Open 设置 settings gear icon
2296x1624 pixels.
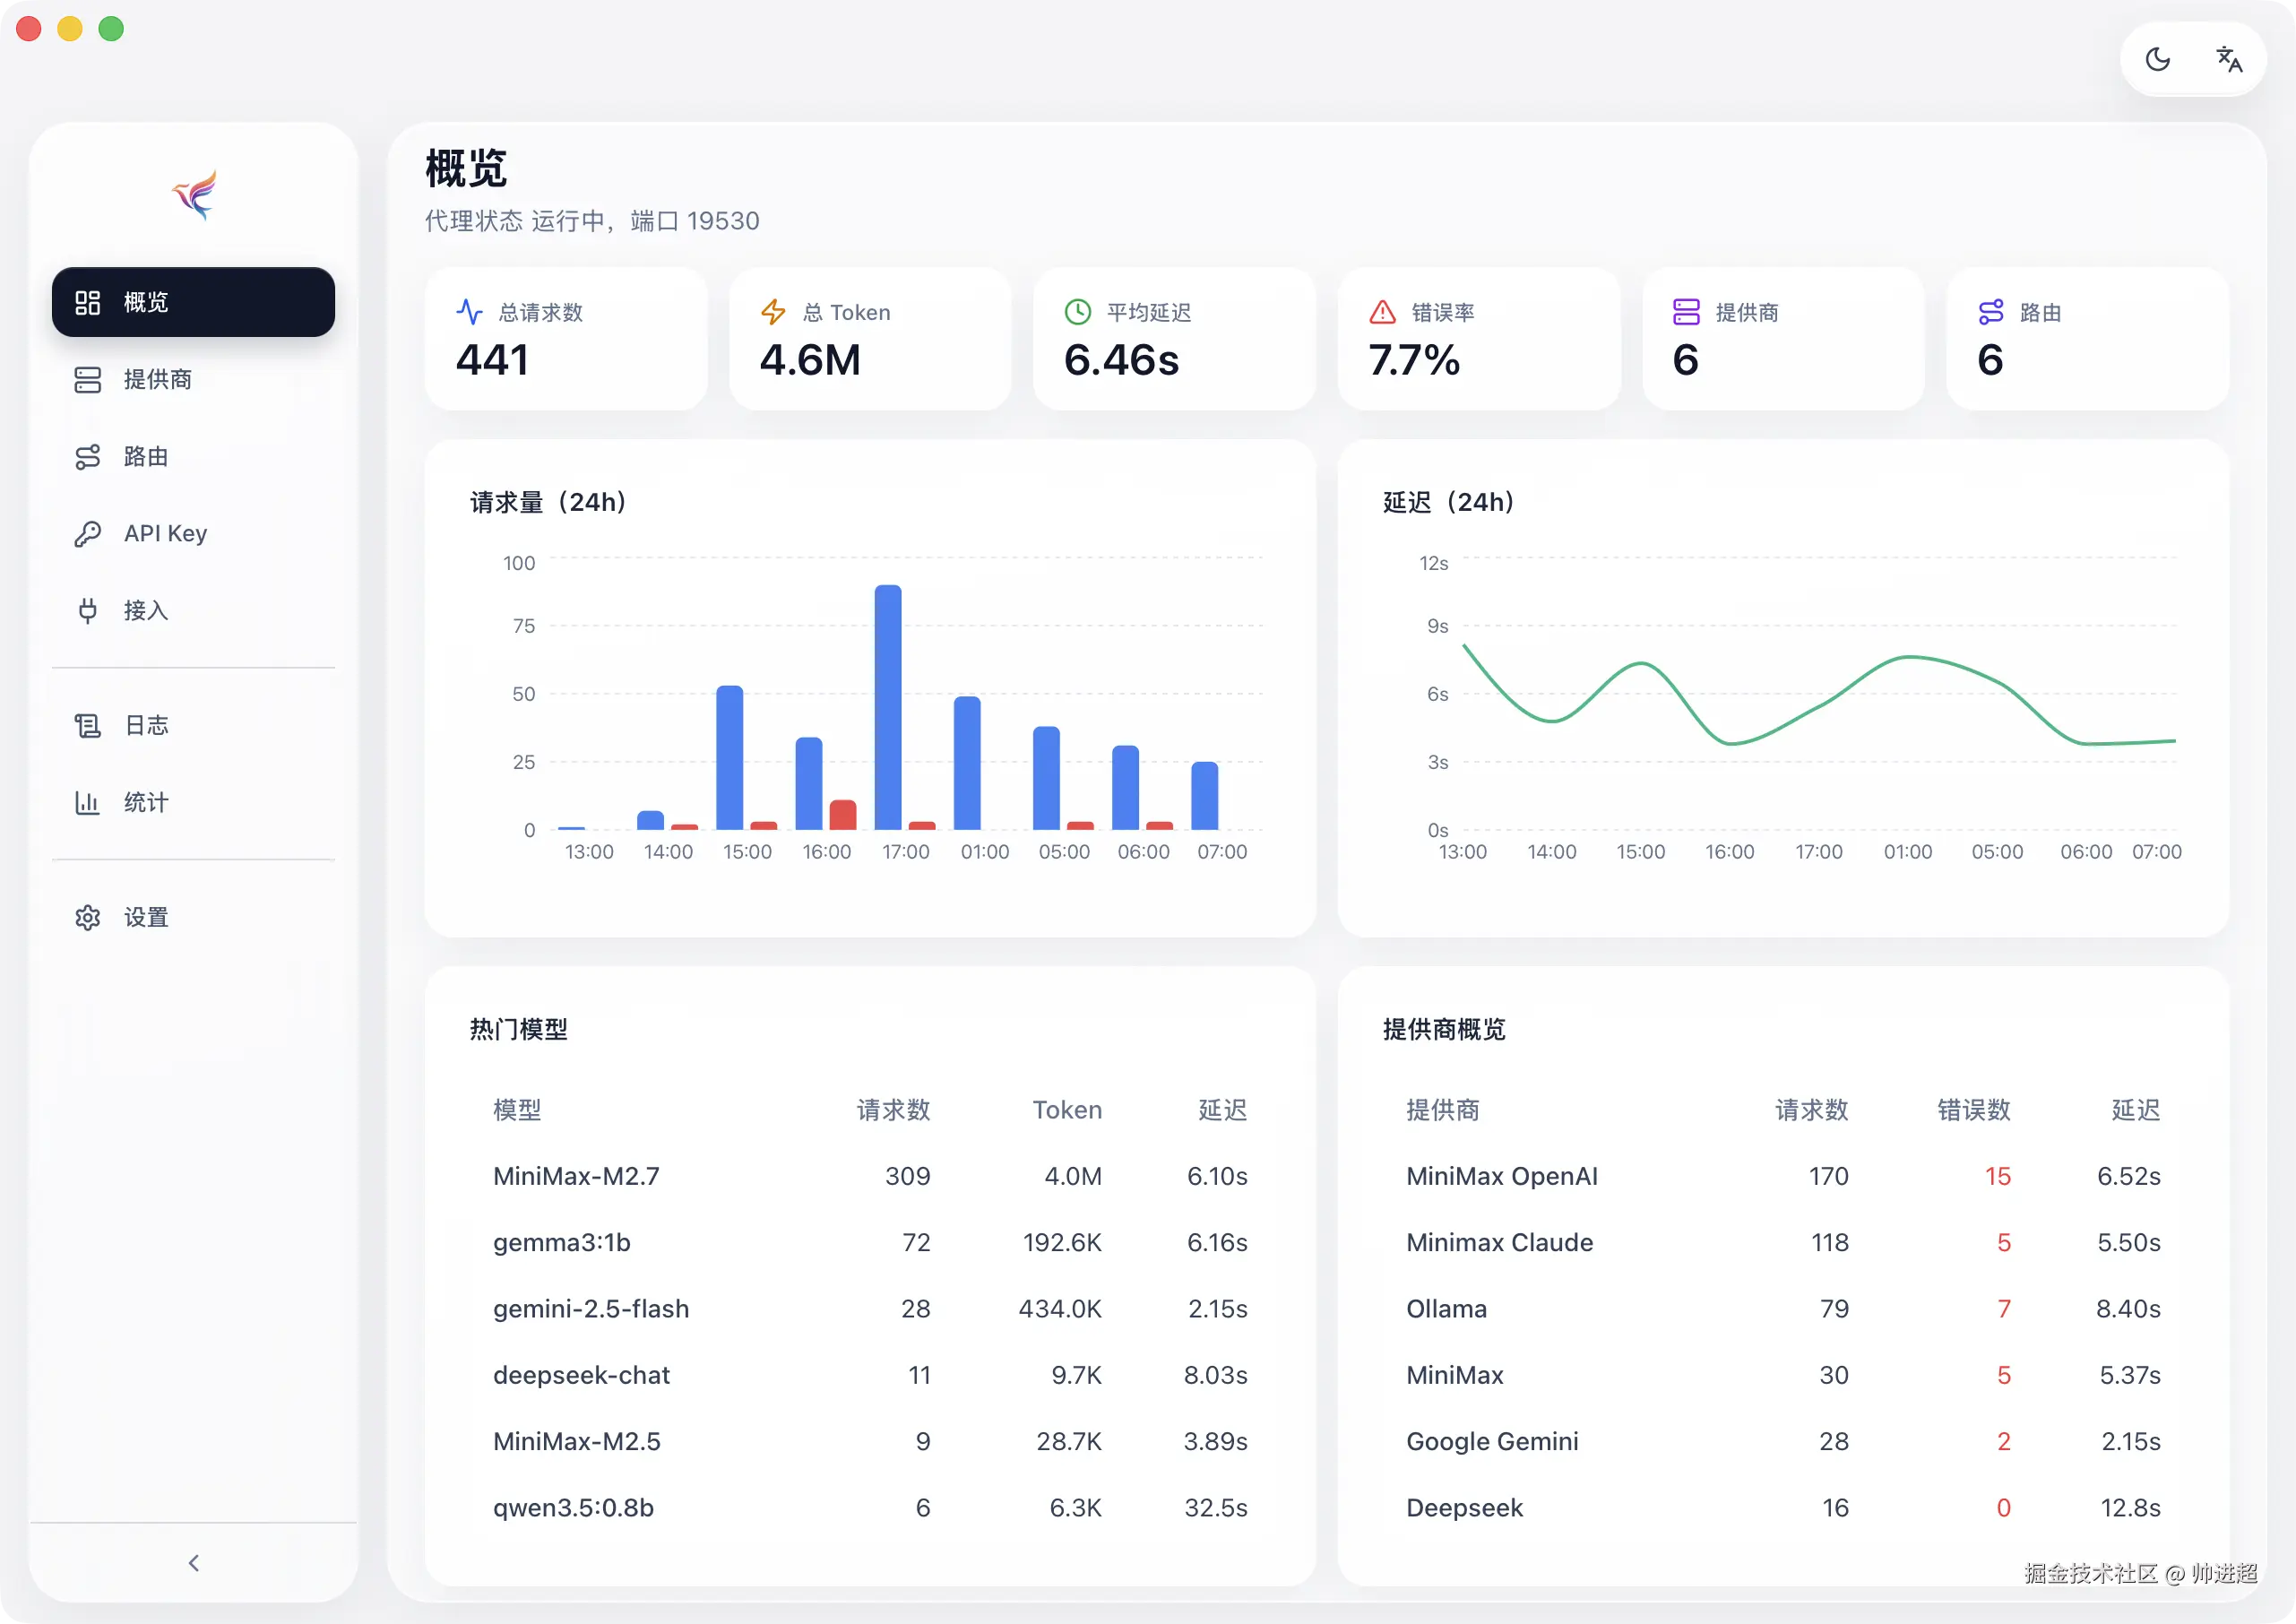click(x=88, y=917)
